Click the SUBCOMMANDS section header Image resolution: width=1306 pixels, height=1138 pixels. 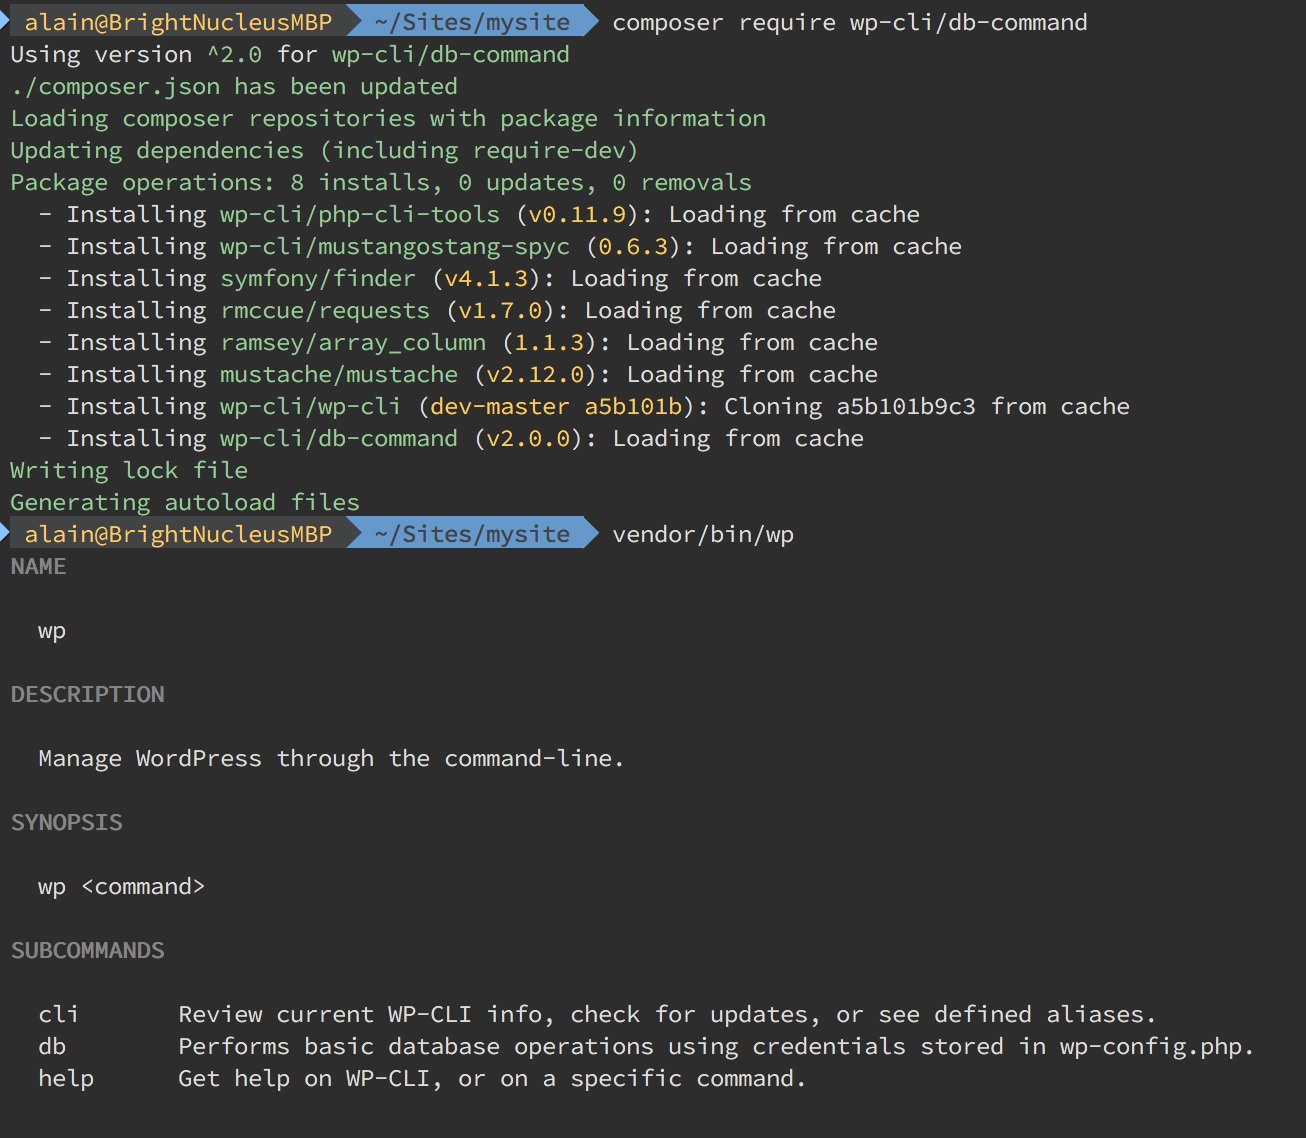pos(87,950)
